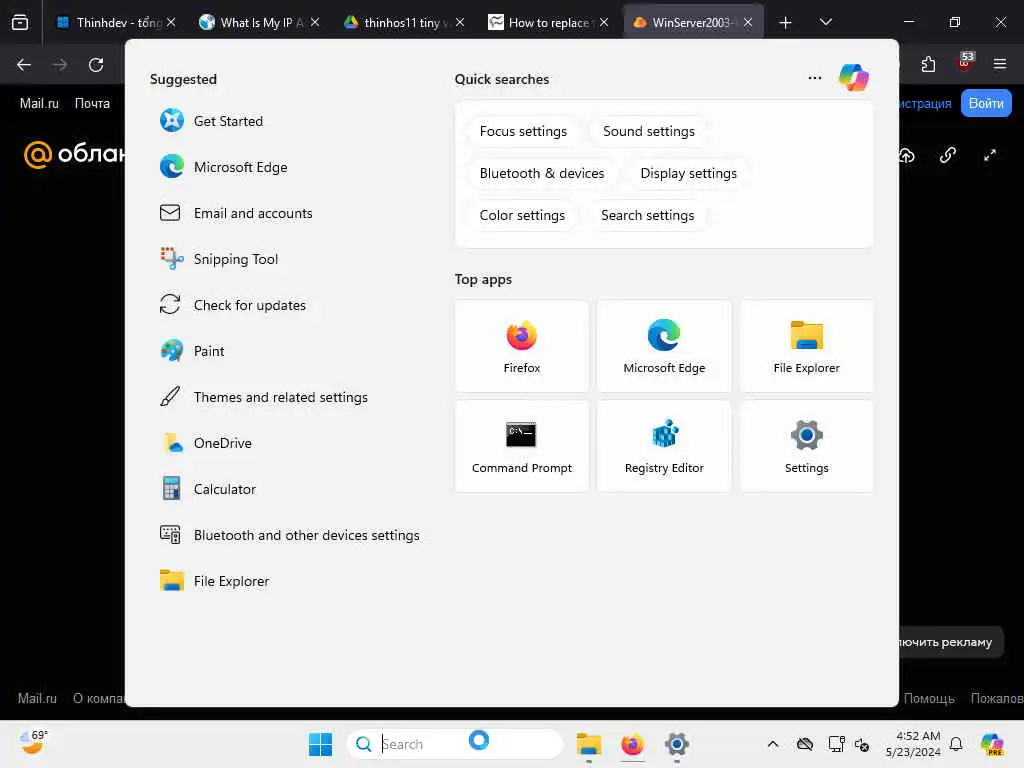Switch to Firefox on taskbar
Image resolution: width=1024 pixels, height=768 pixels.
coord(632,744)
